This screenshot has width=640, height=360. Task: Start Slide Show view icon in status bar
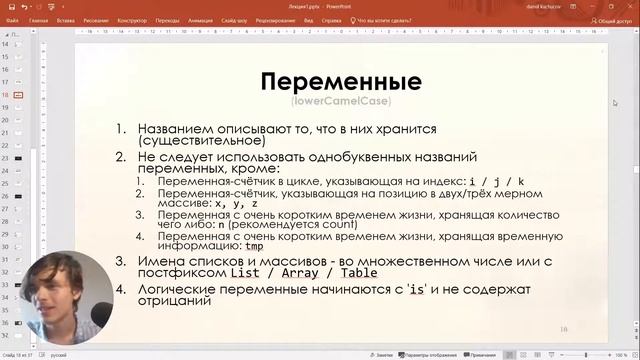[551, 355]
